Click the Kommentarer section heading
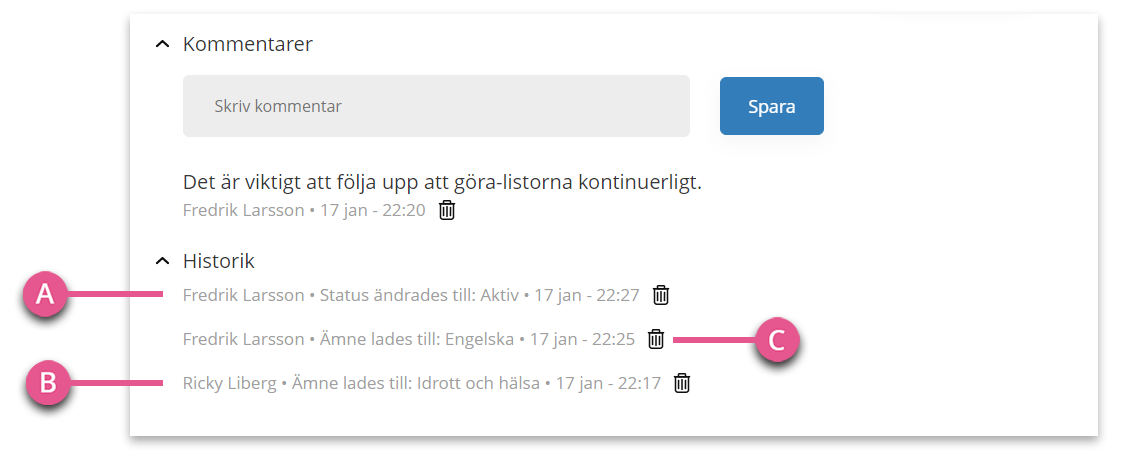Viewport: 1122px width, 470px height. [248, 44]
